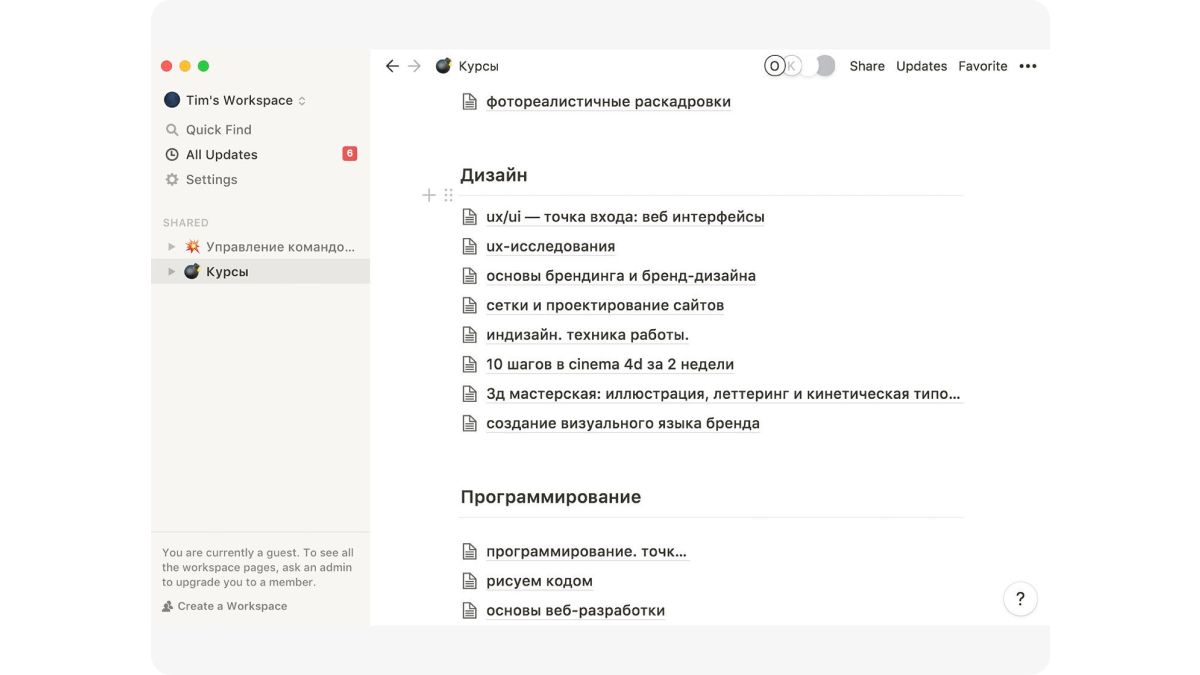Screen dimensions: 1200x675
Task: Add a new block with the plus icon
Action: click(x=429, y=195)
